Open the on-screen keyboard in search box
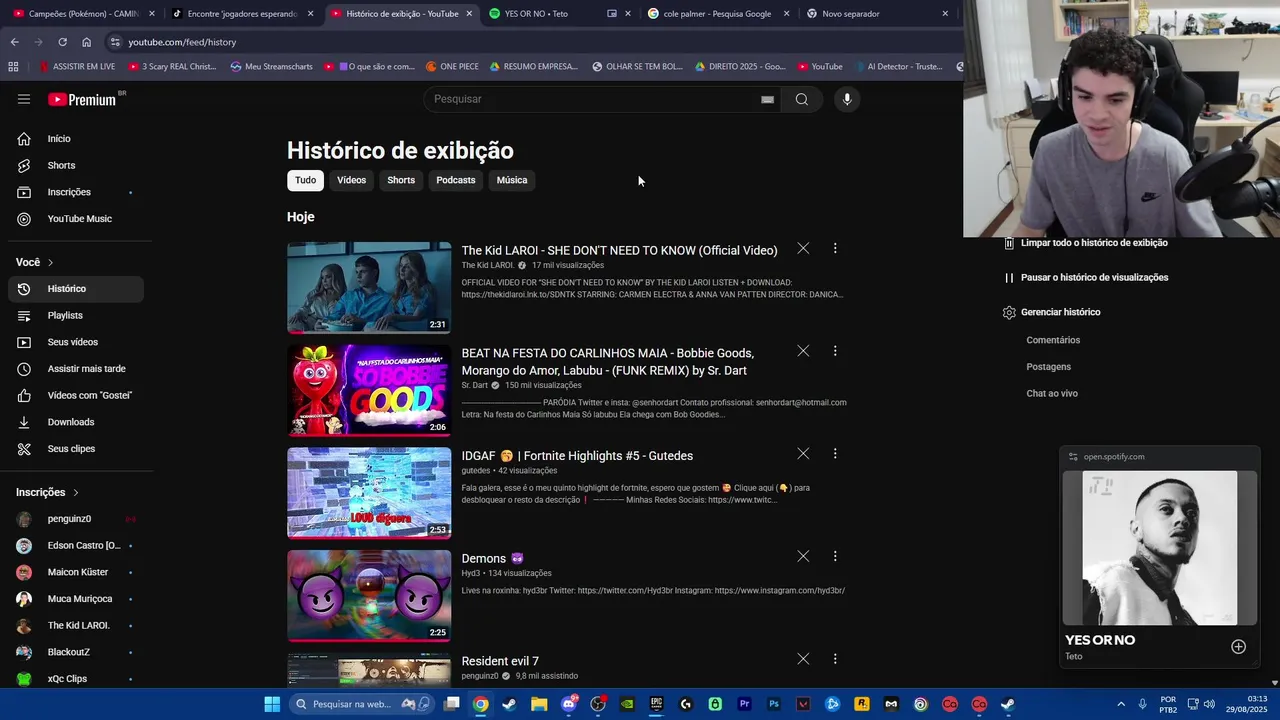 (x=767, y=99)
